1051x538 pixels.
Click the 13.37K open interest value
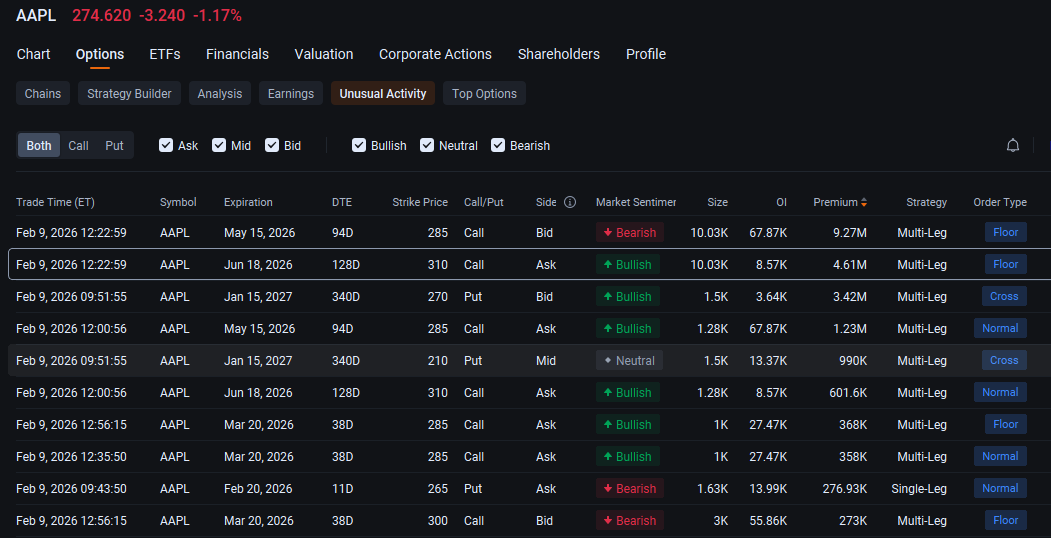[x=768, y=360]
